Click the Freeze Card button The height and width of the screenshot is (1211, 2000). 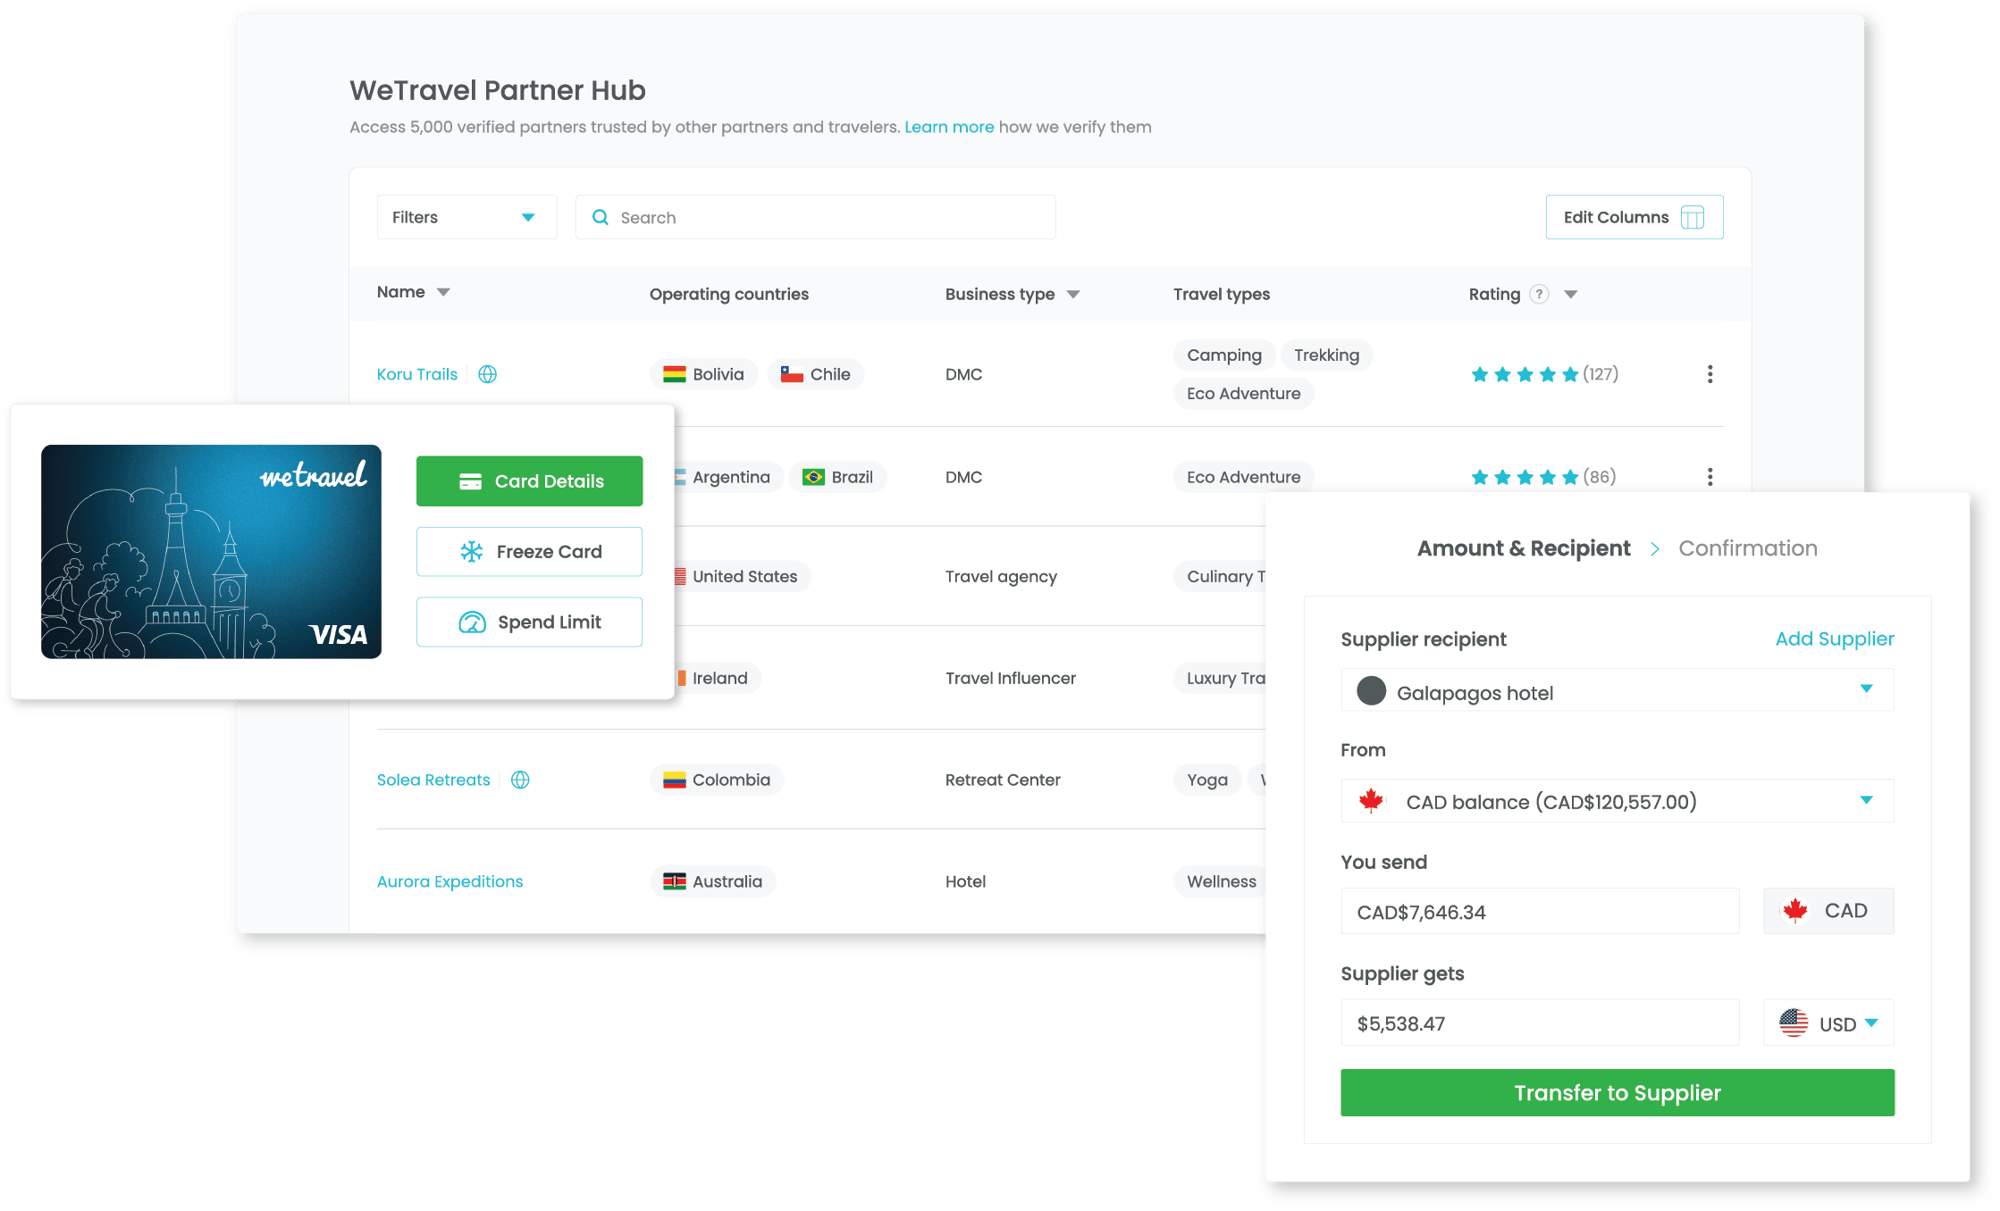tap(529, 551)
